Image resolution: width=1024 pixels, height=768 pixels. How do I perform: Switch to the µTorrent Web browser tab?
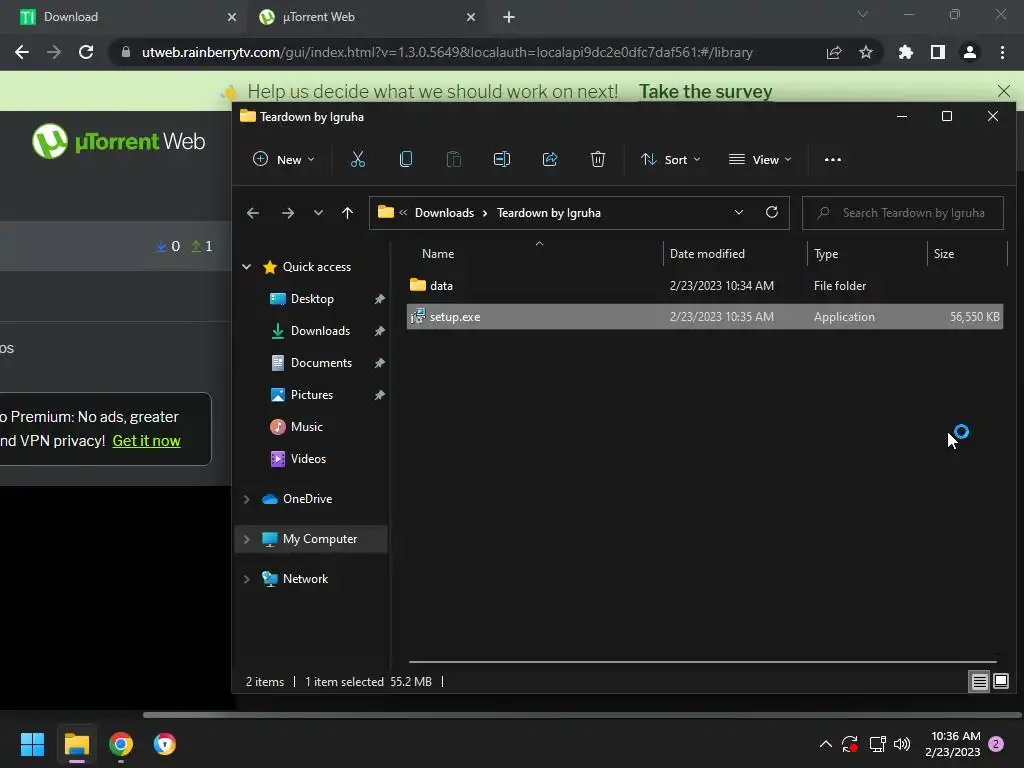tap(366, 17)
